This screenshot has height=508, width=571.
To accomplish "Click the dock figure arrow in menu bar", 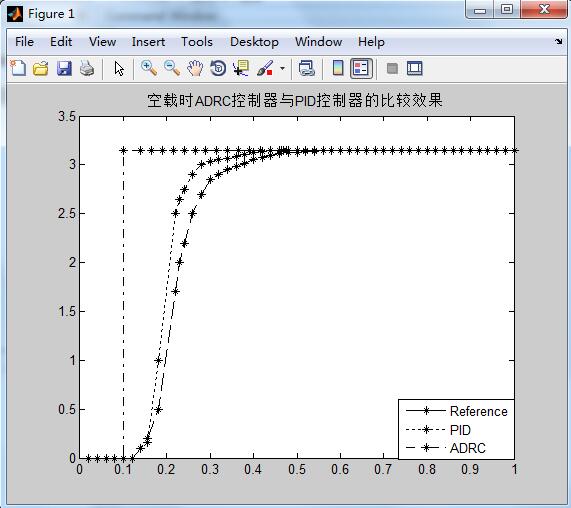I will pyautogui.click(x=559, y=41).
